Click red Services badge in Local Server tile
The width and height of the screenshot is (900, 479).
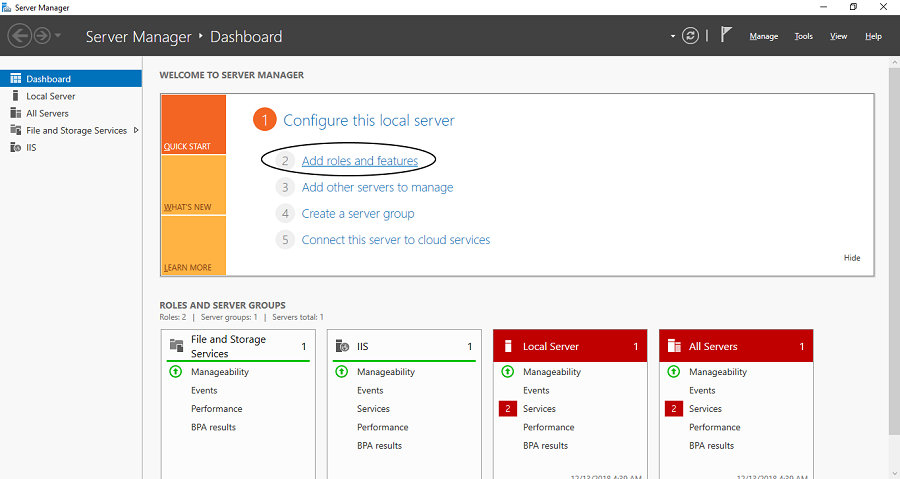[x=507, y=408]
